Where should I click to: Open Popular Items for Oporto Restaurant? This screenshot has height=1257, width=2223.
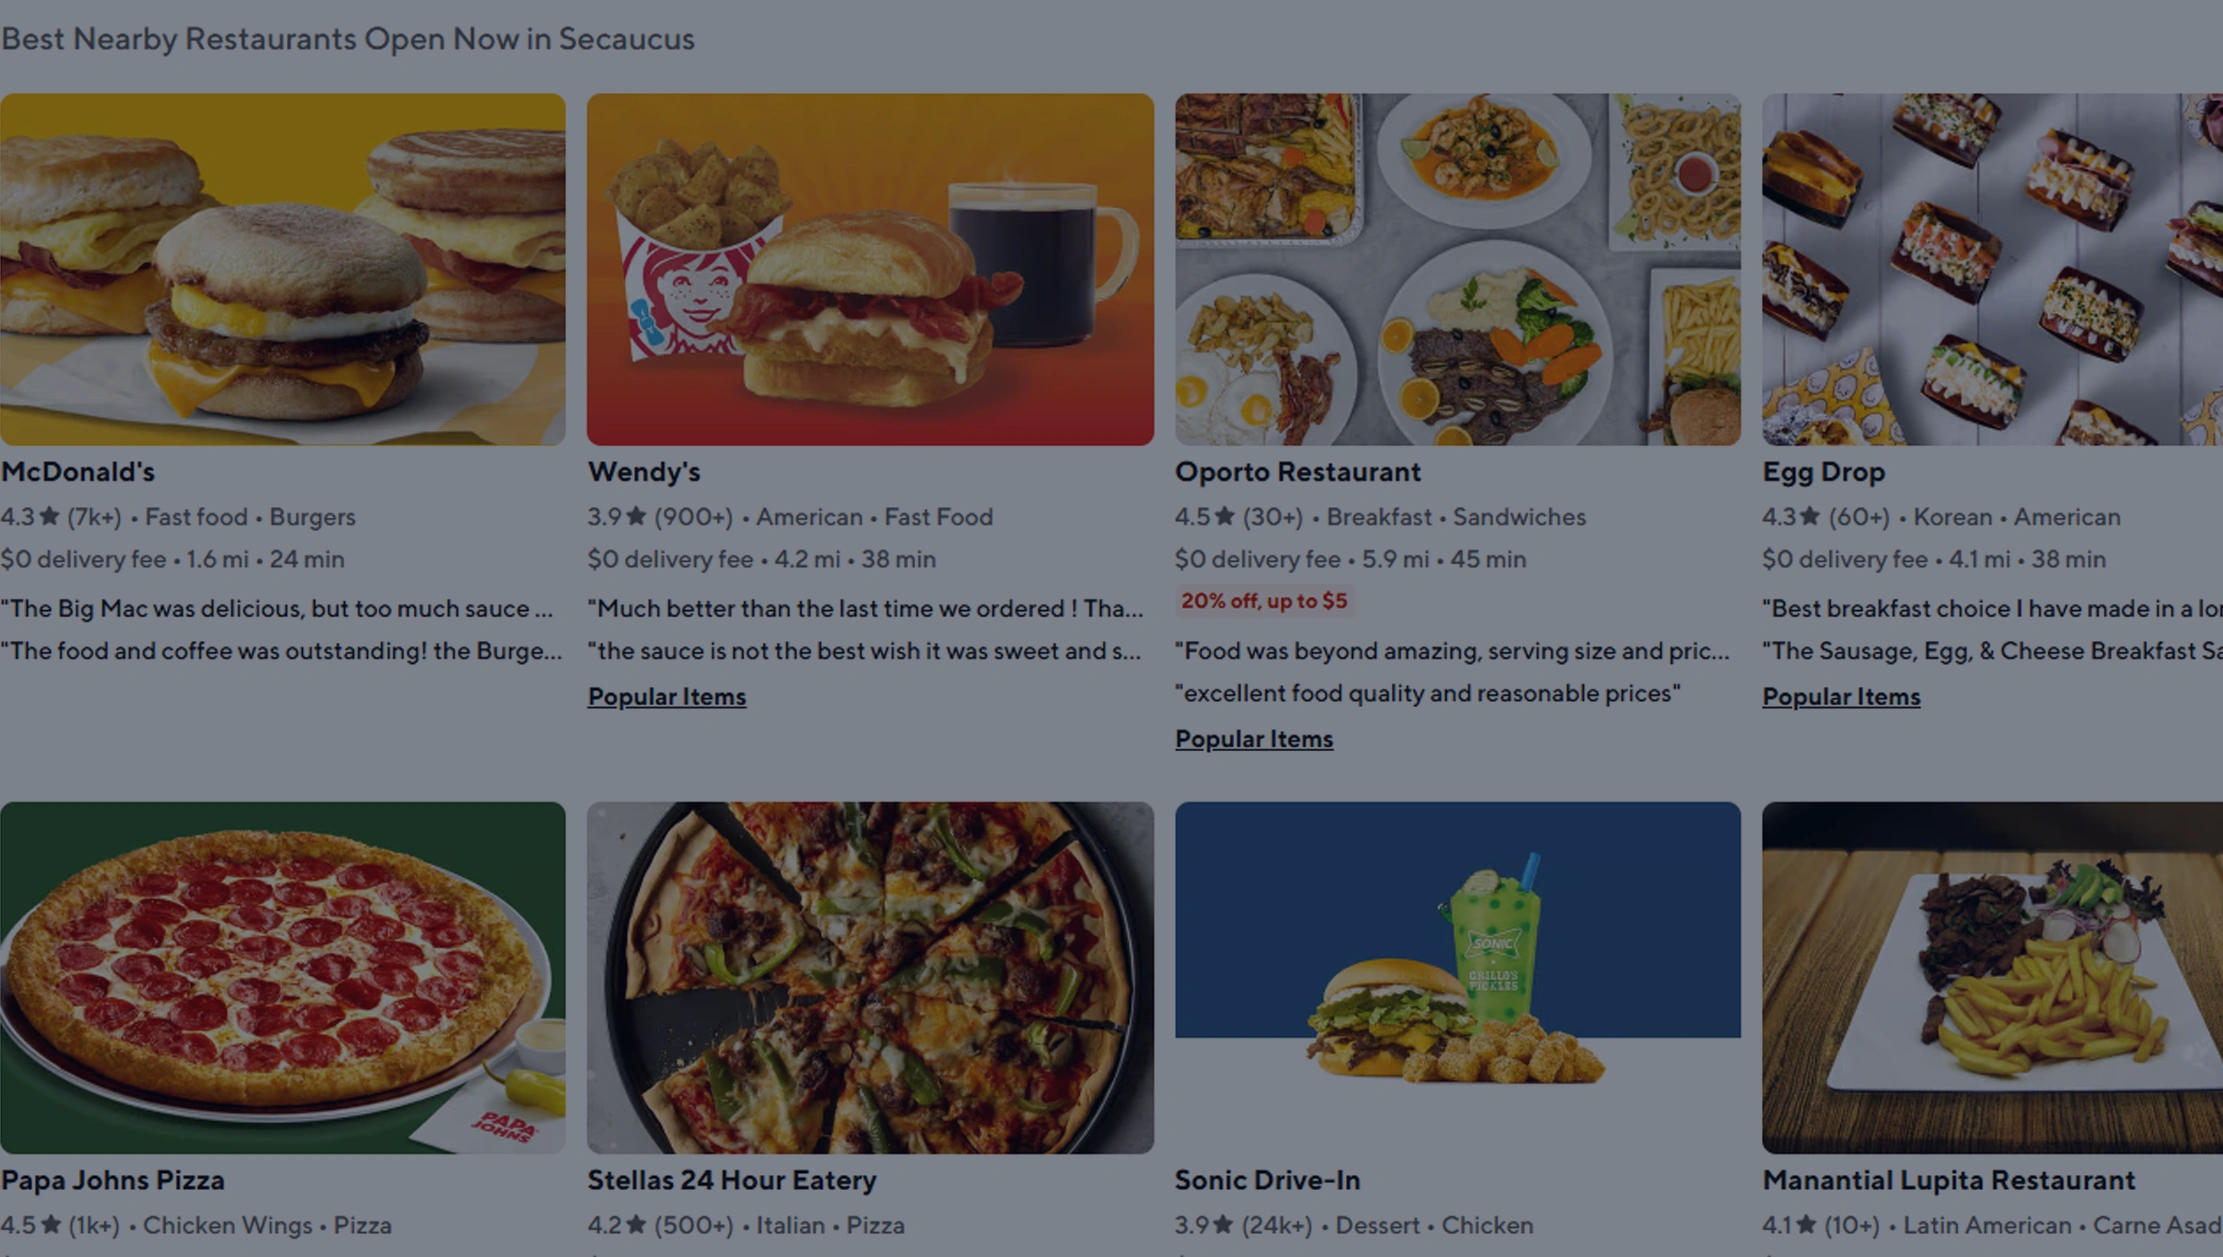click(1254, 738)
